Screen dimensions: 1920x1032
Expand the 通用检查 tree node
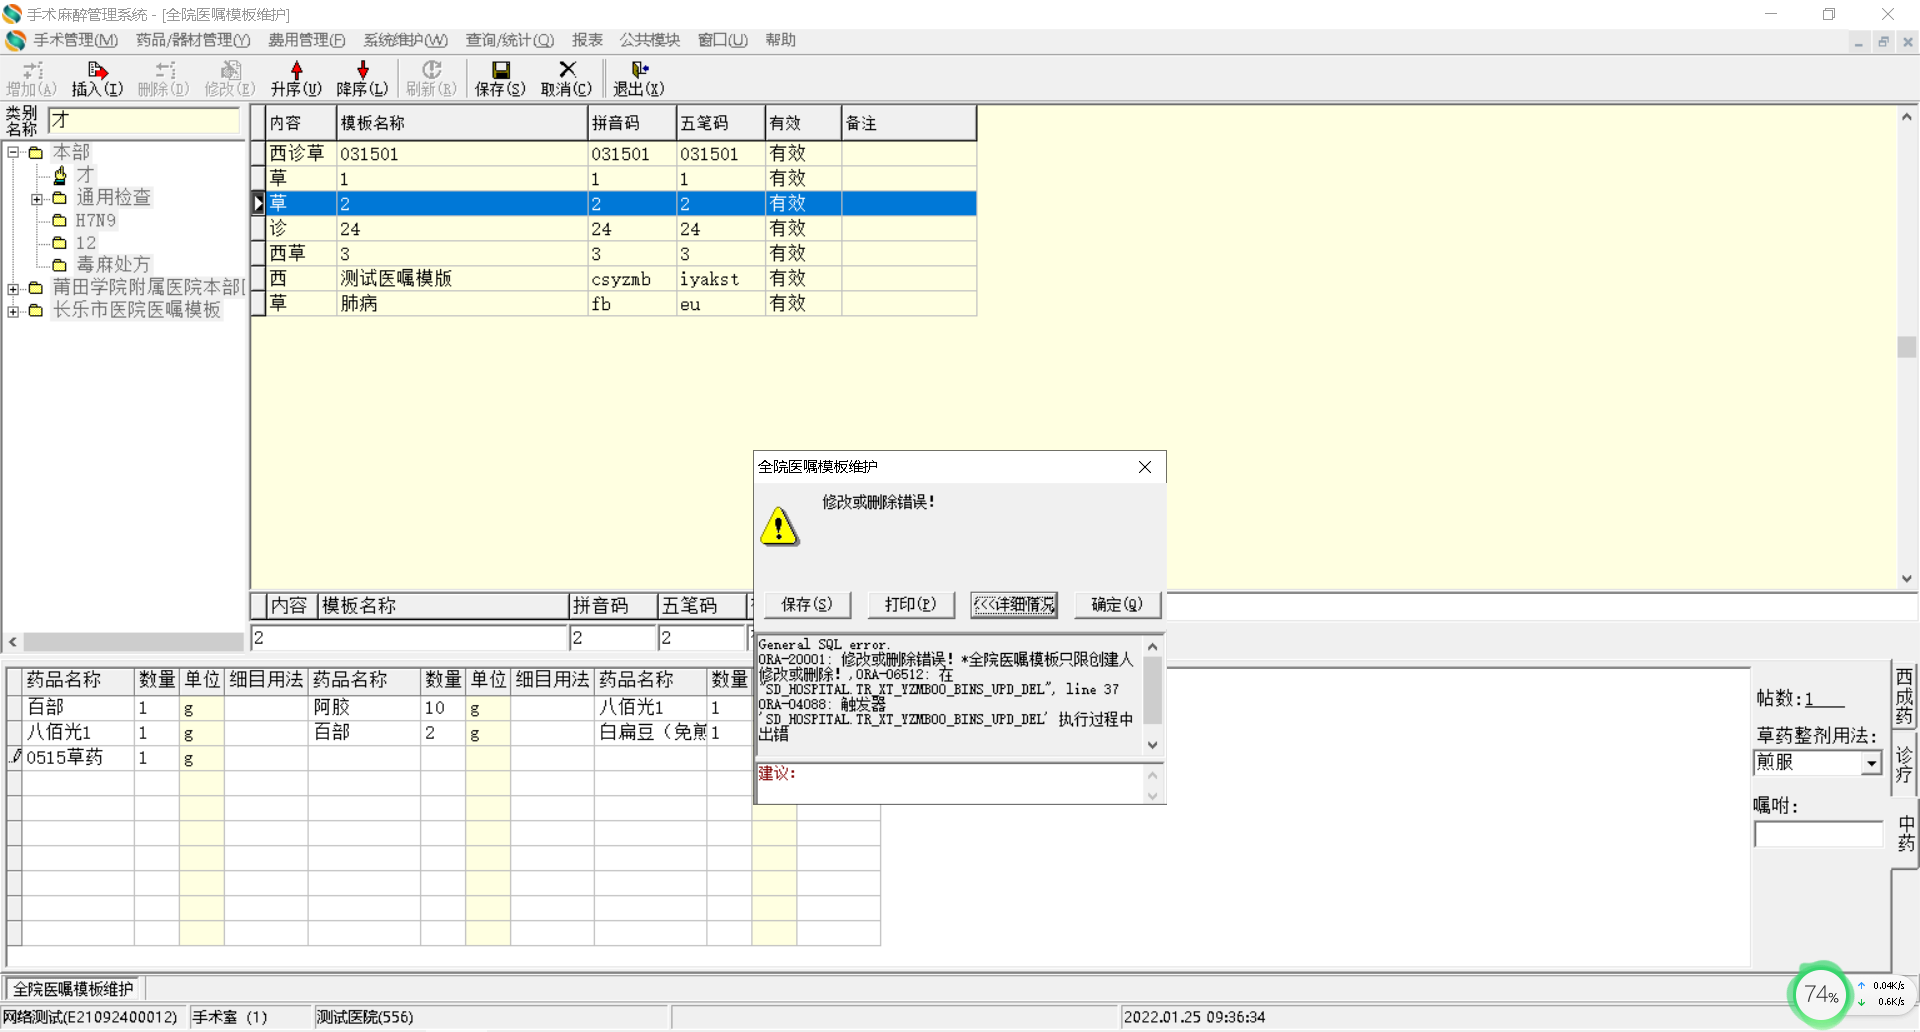coord(37,199)
